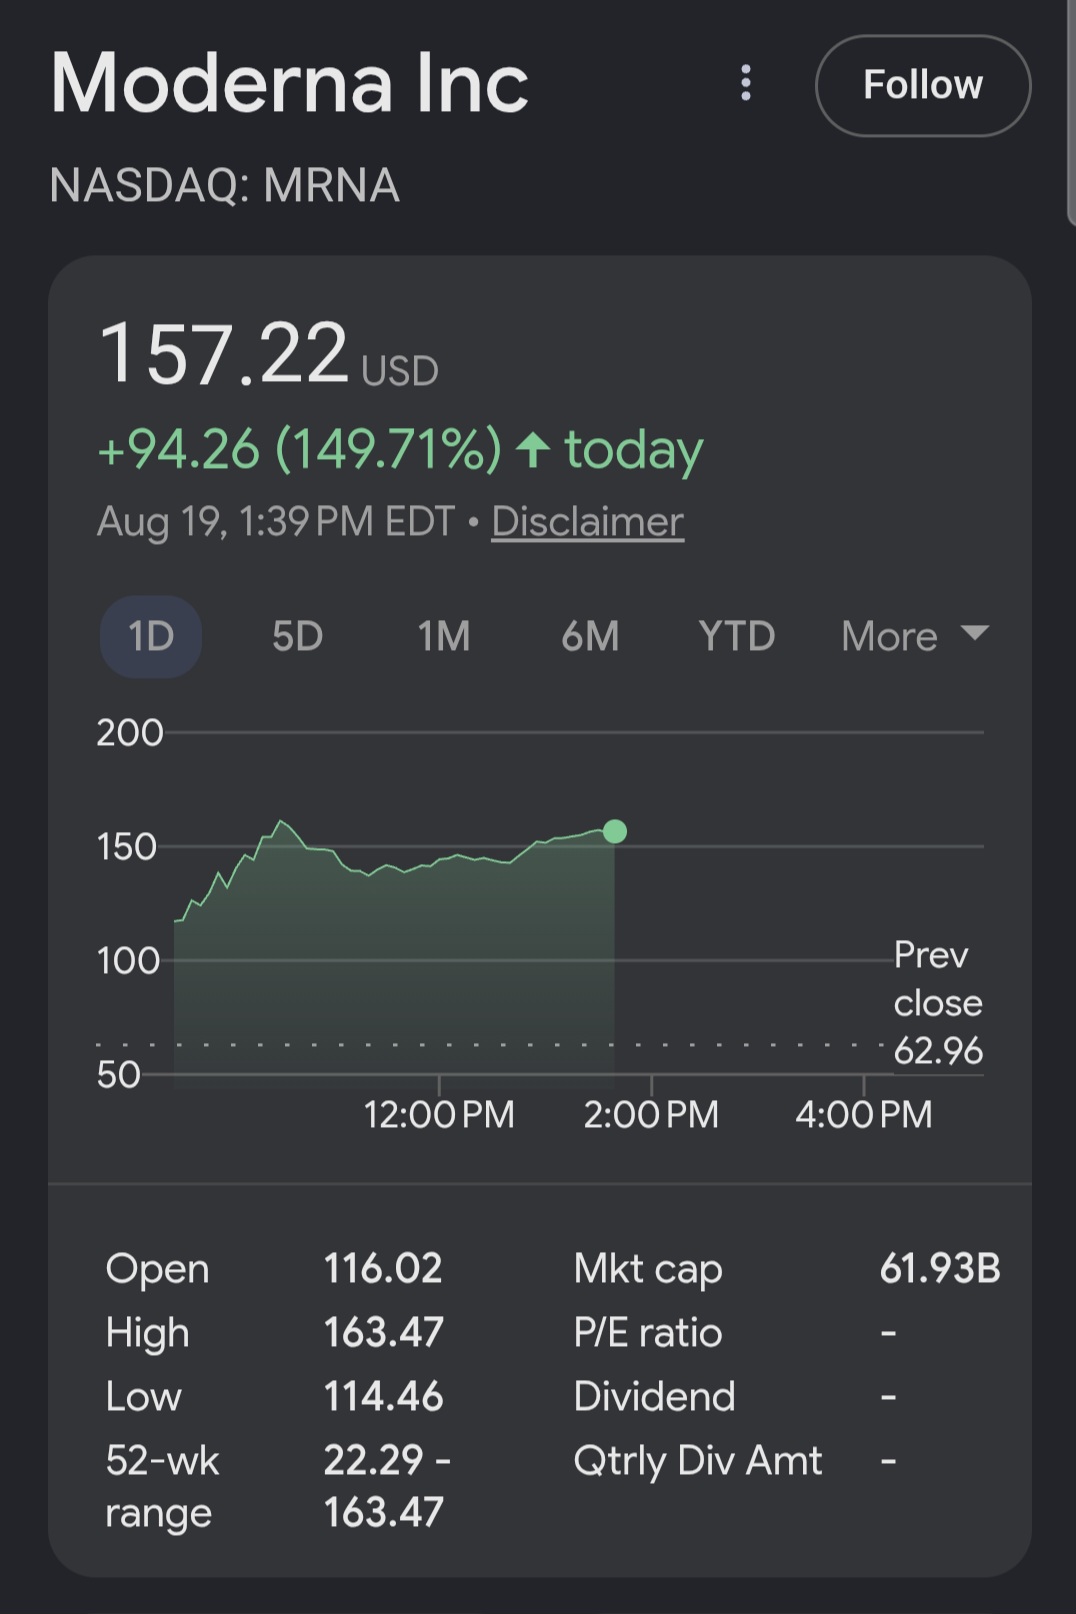
Task: Click the Moderna Inc title
Action: [289, 83]
